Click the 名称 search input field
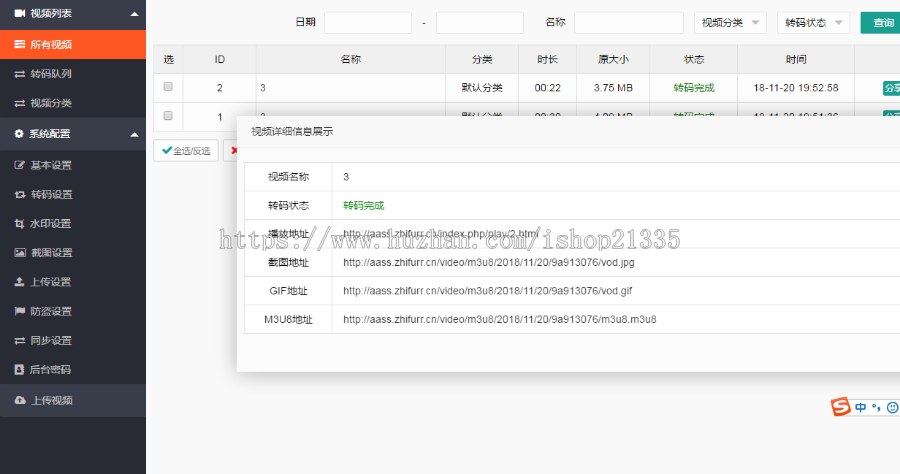Viewport: 900px width, 474px height. [629, 22]
